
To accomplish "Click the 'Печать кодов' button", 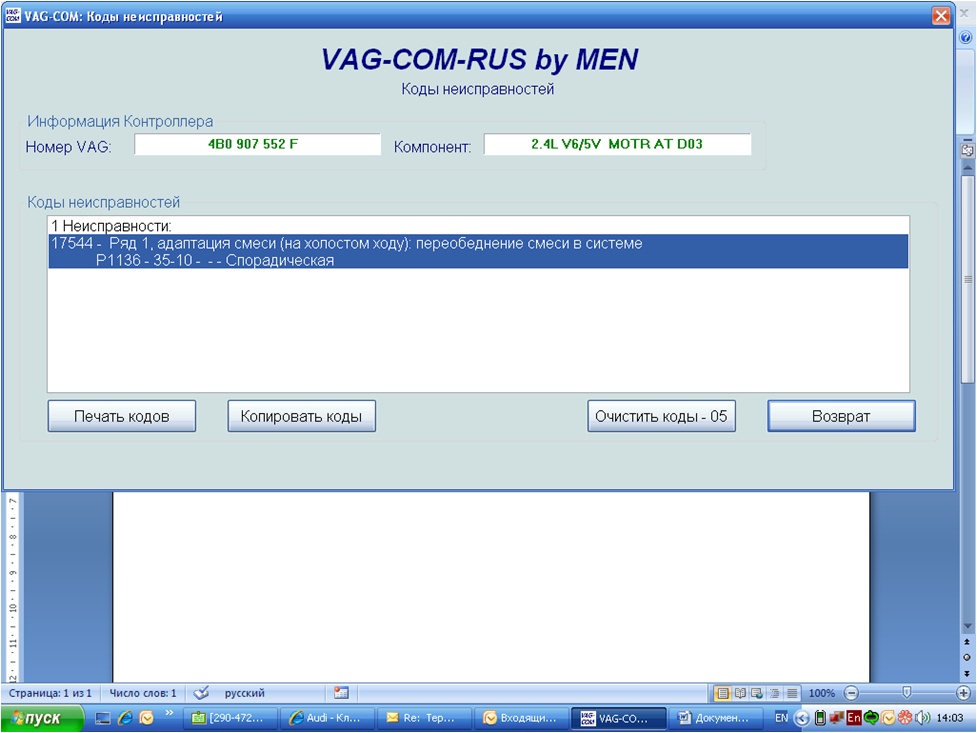I will 122,416.
